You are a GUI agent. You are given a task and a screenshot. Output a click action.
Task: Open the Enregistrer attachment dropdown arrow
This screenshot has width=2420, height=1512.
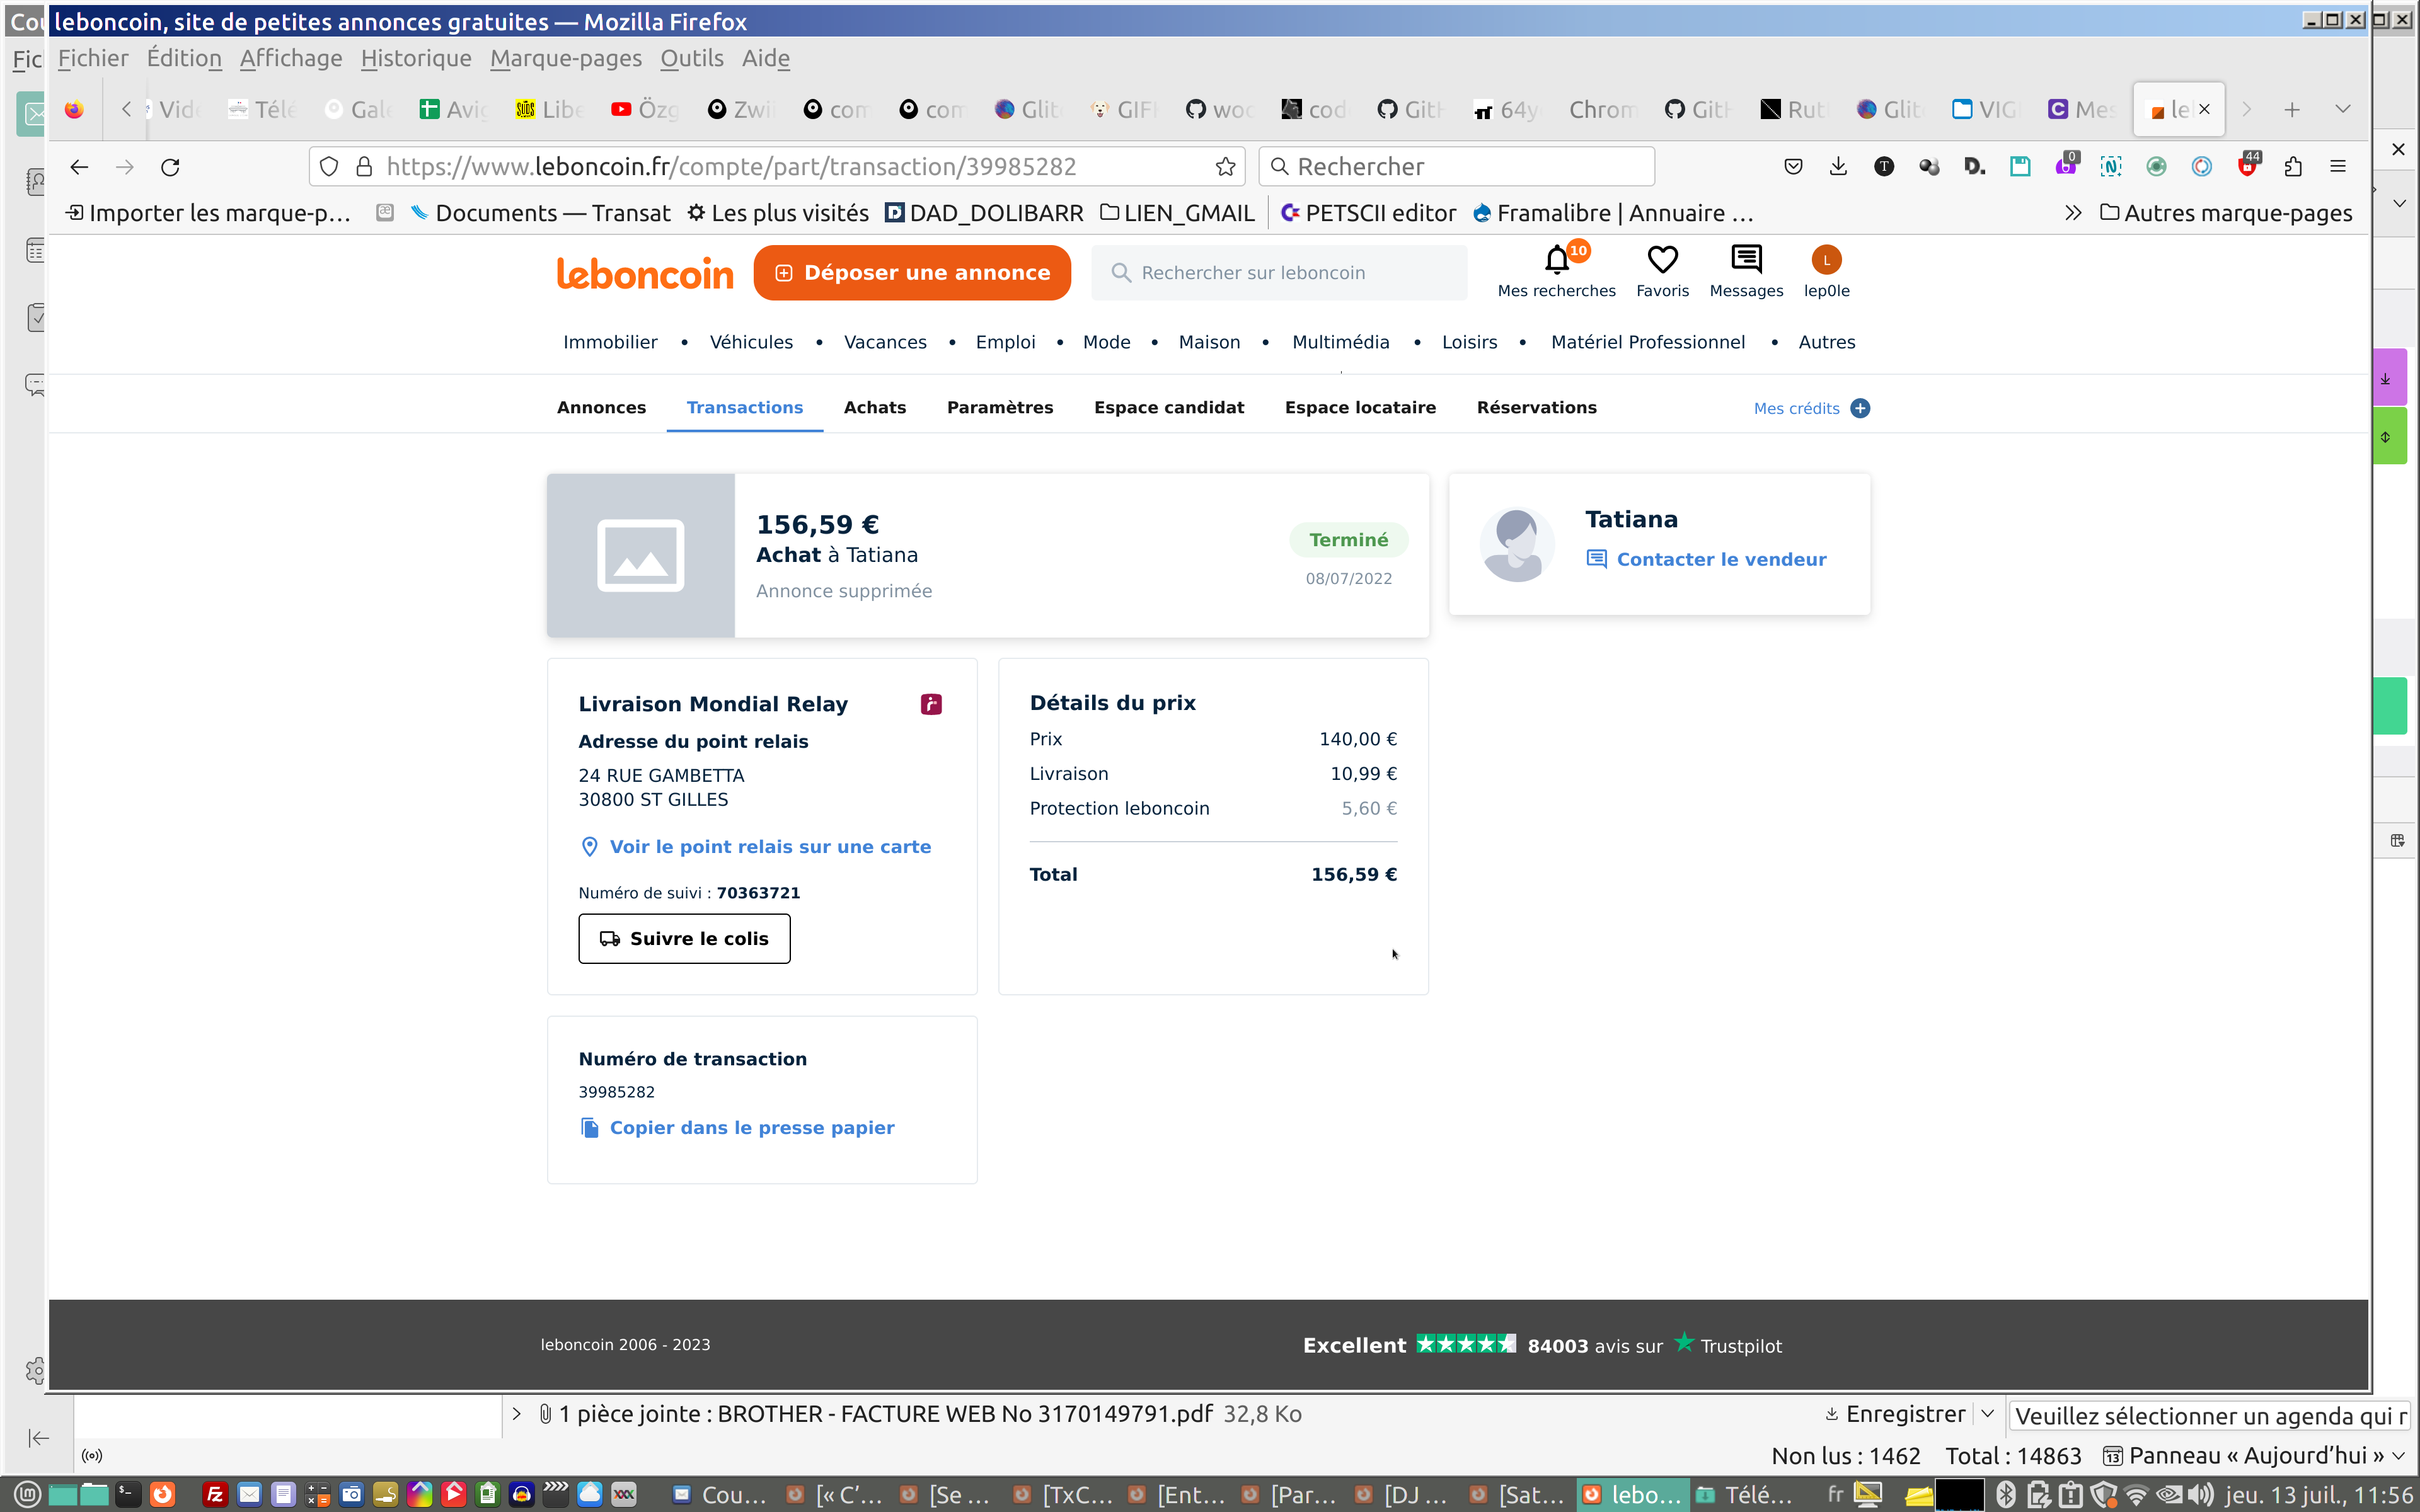click(x=1988, y=1414)
